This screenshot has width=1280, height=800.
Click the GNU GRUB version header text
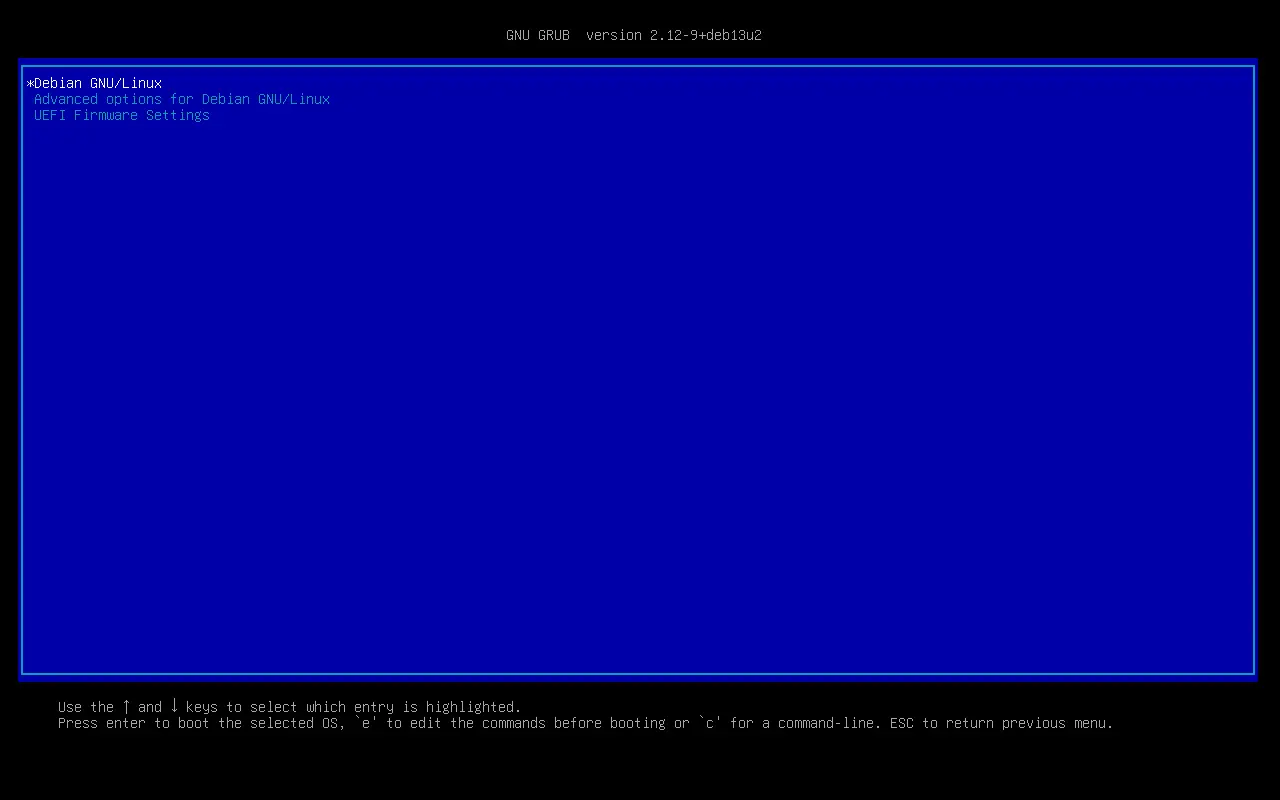point(634,35)
